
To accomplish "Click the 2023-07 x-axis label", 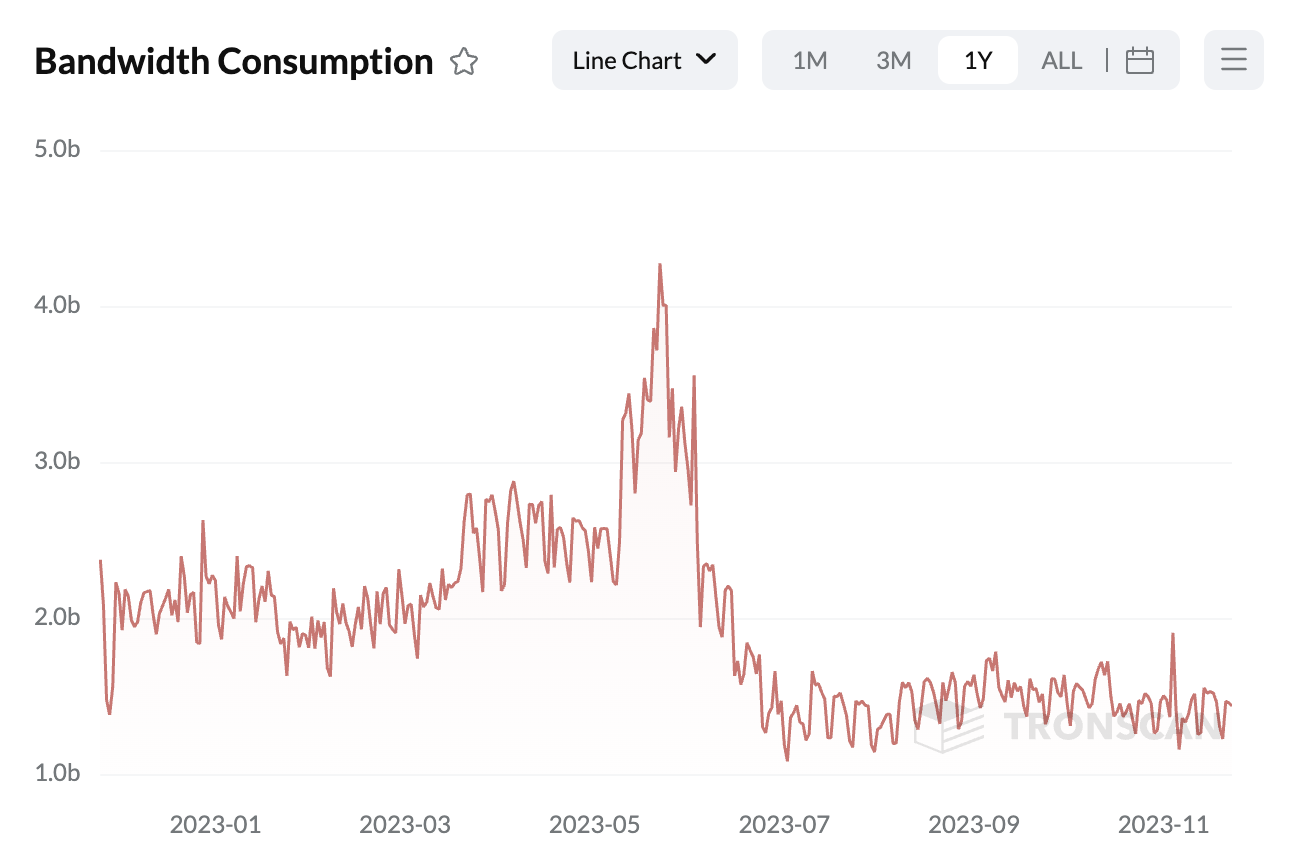I will coord(784,825).
